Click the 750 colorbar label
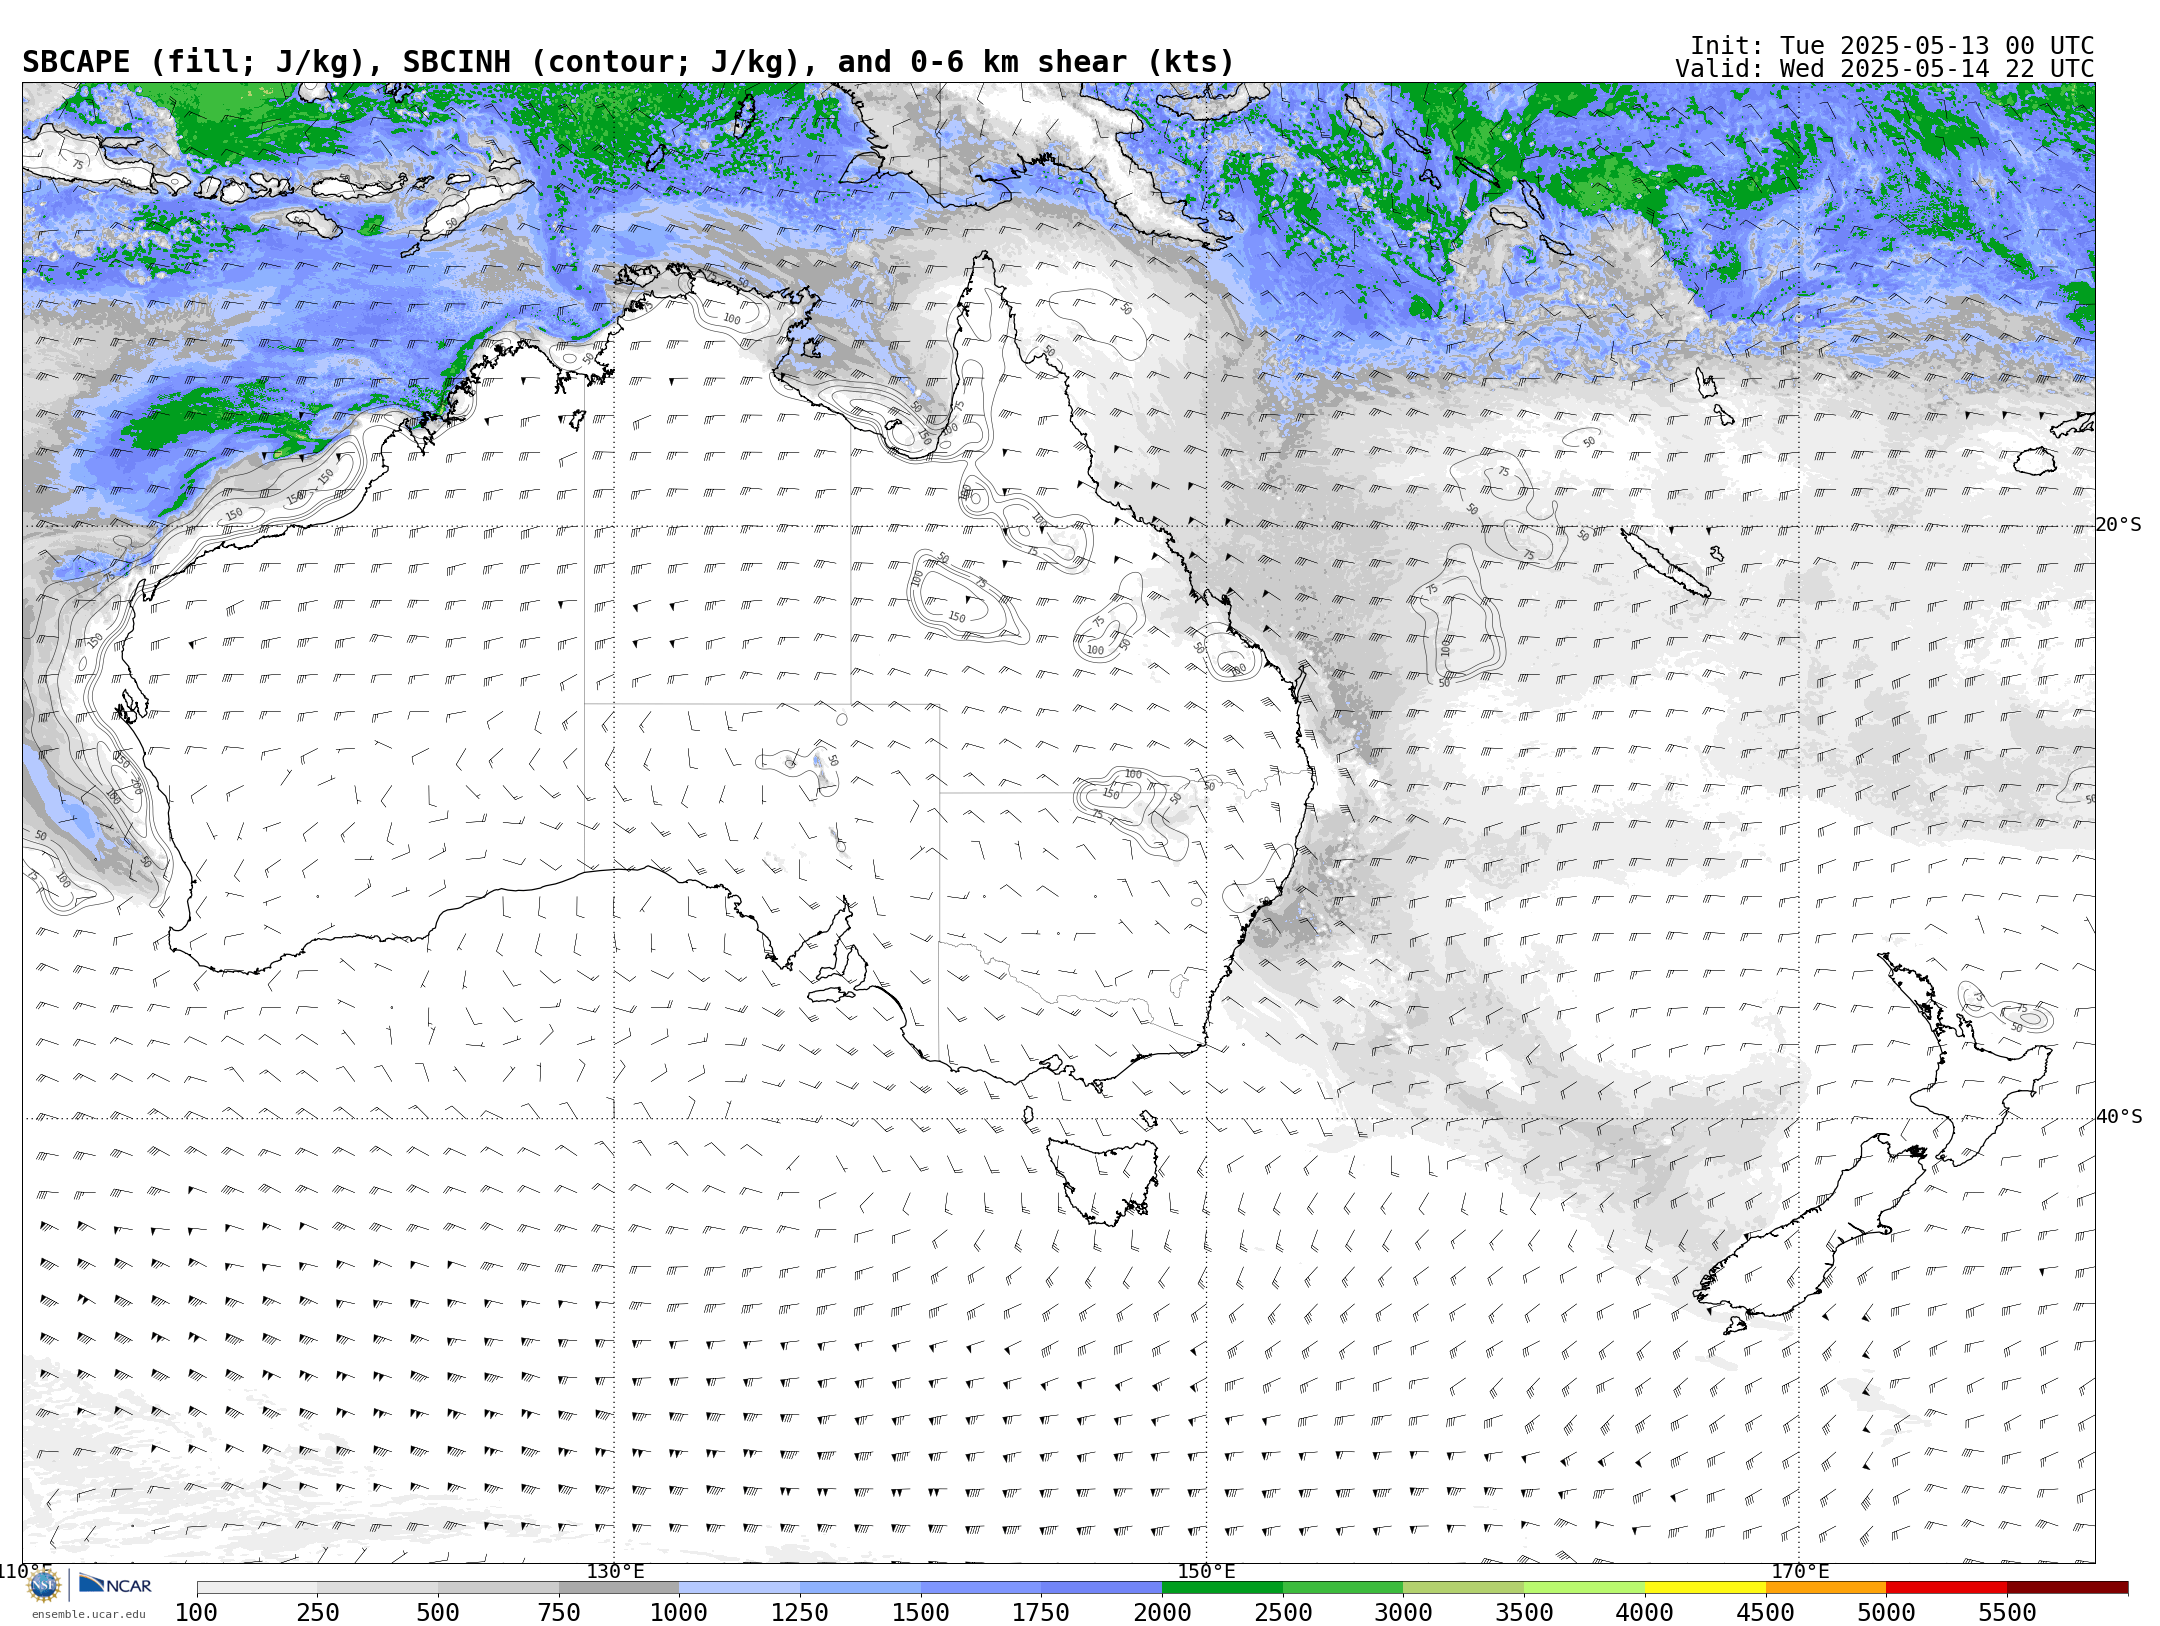The width and height of the screenshot is (2160, 1626). [x=559, y=1612]
